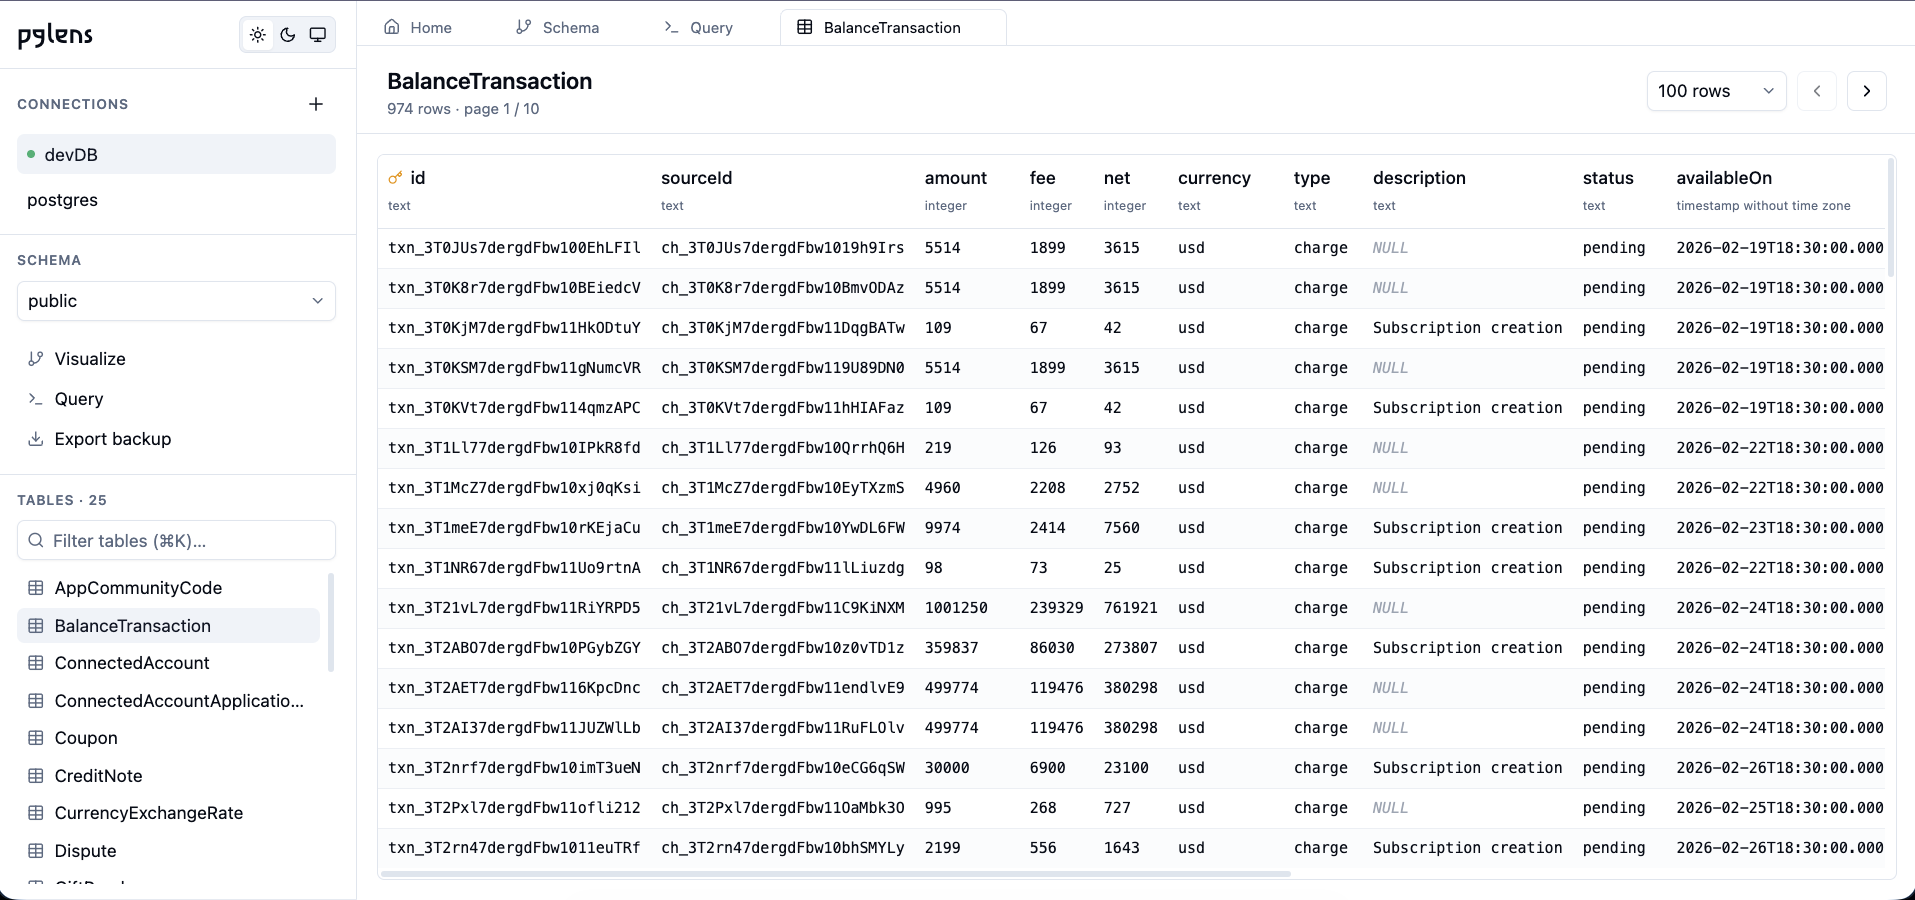Select fee cell 239329
1915x900 pixels.
coord(1057,608)
